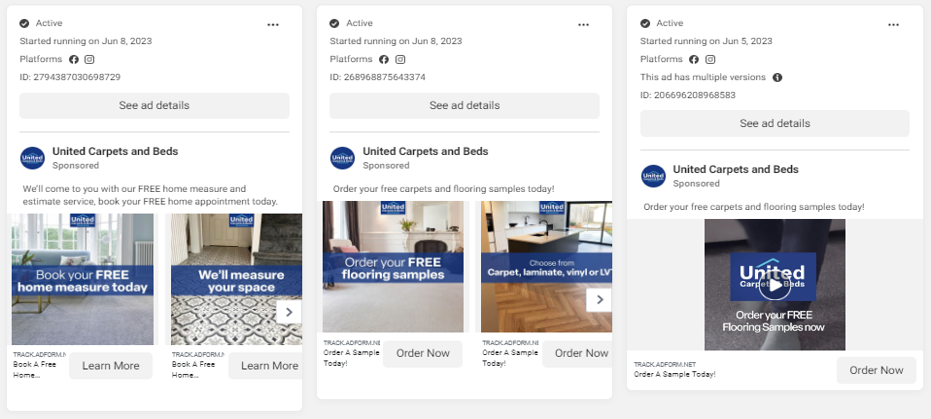Click 'This ad has multiple versions' text

[x=703, y=77]
